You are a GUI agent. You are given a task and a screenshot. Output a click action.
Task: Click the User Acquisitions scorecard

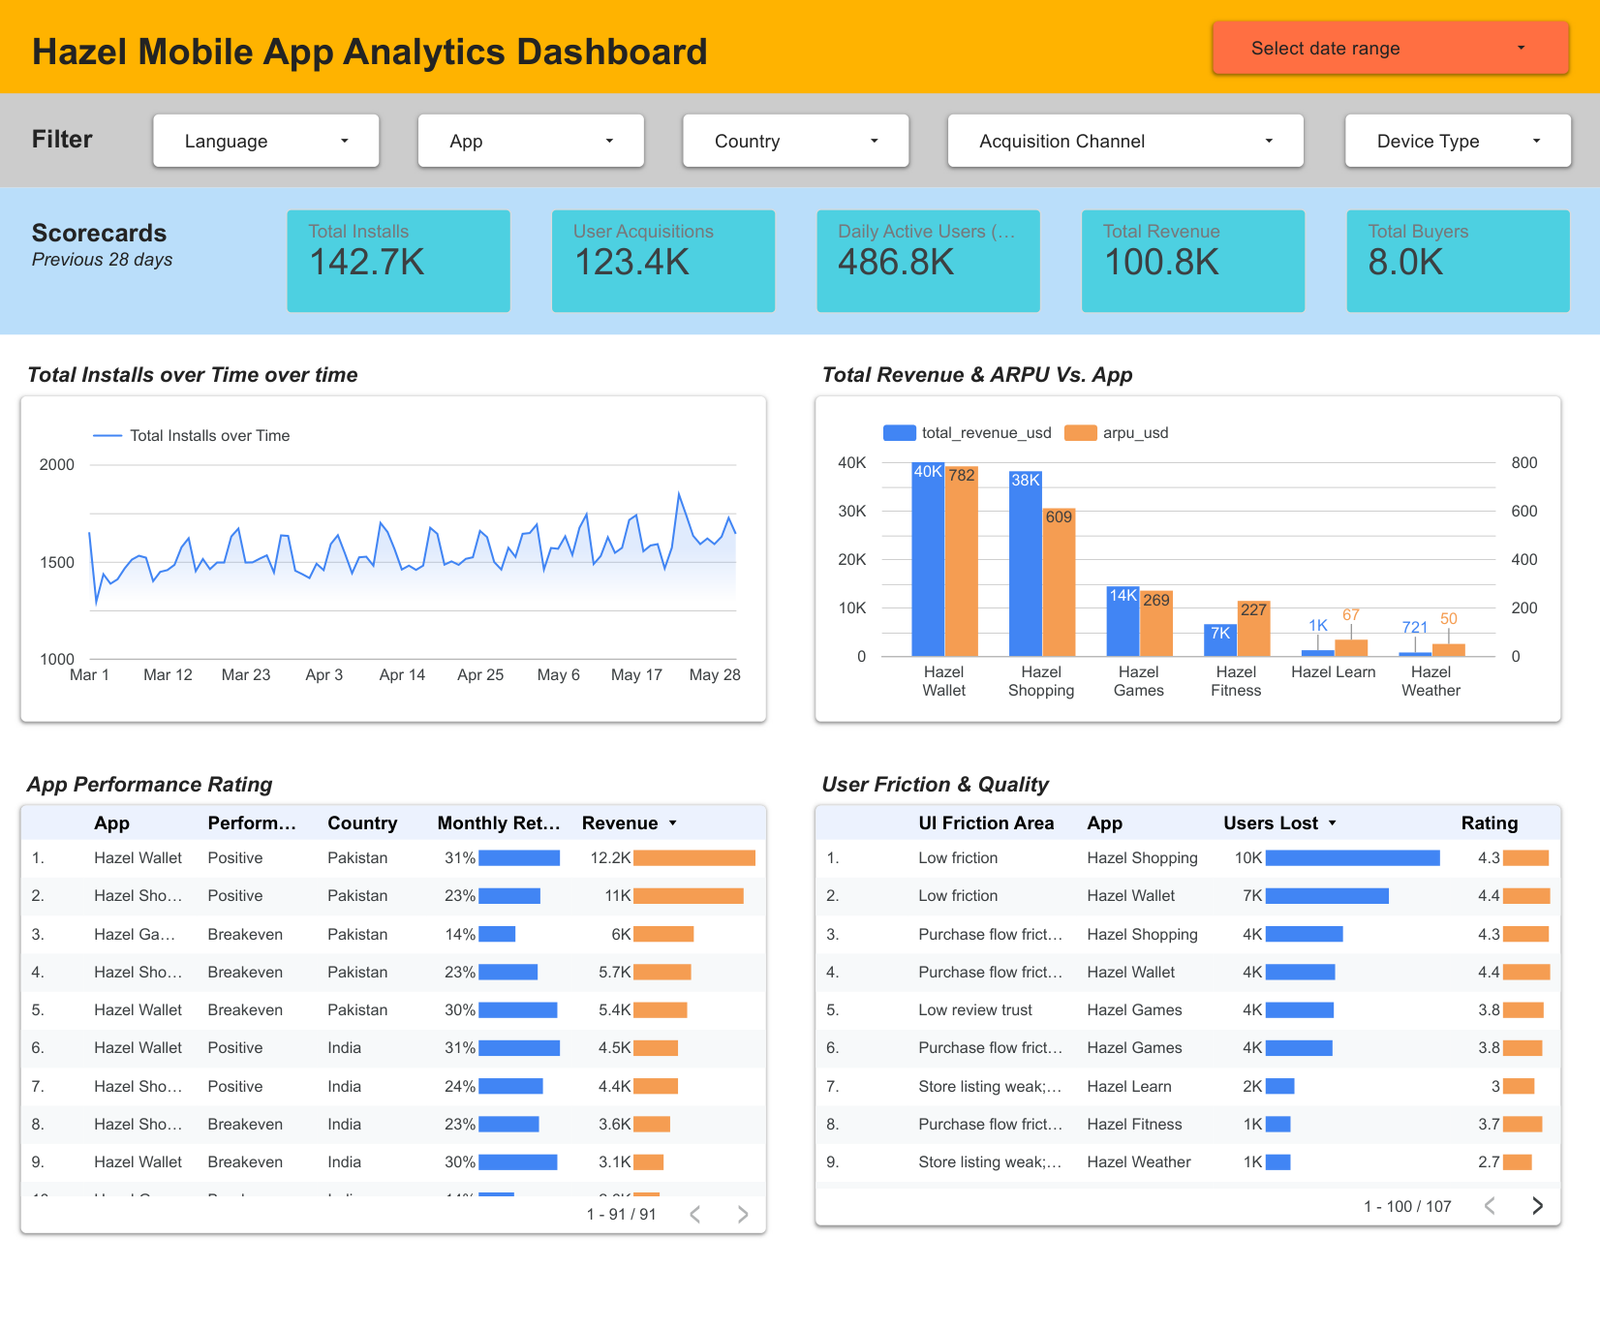click(x=663, y=261)
